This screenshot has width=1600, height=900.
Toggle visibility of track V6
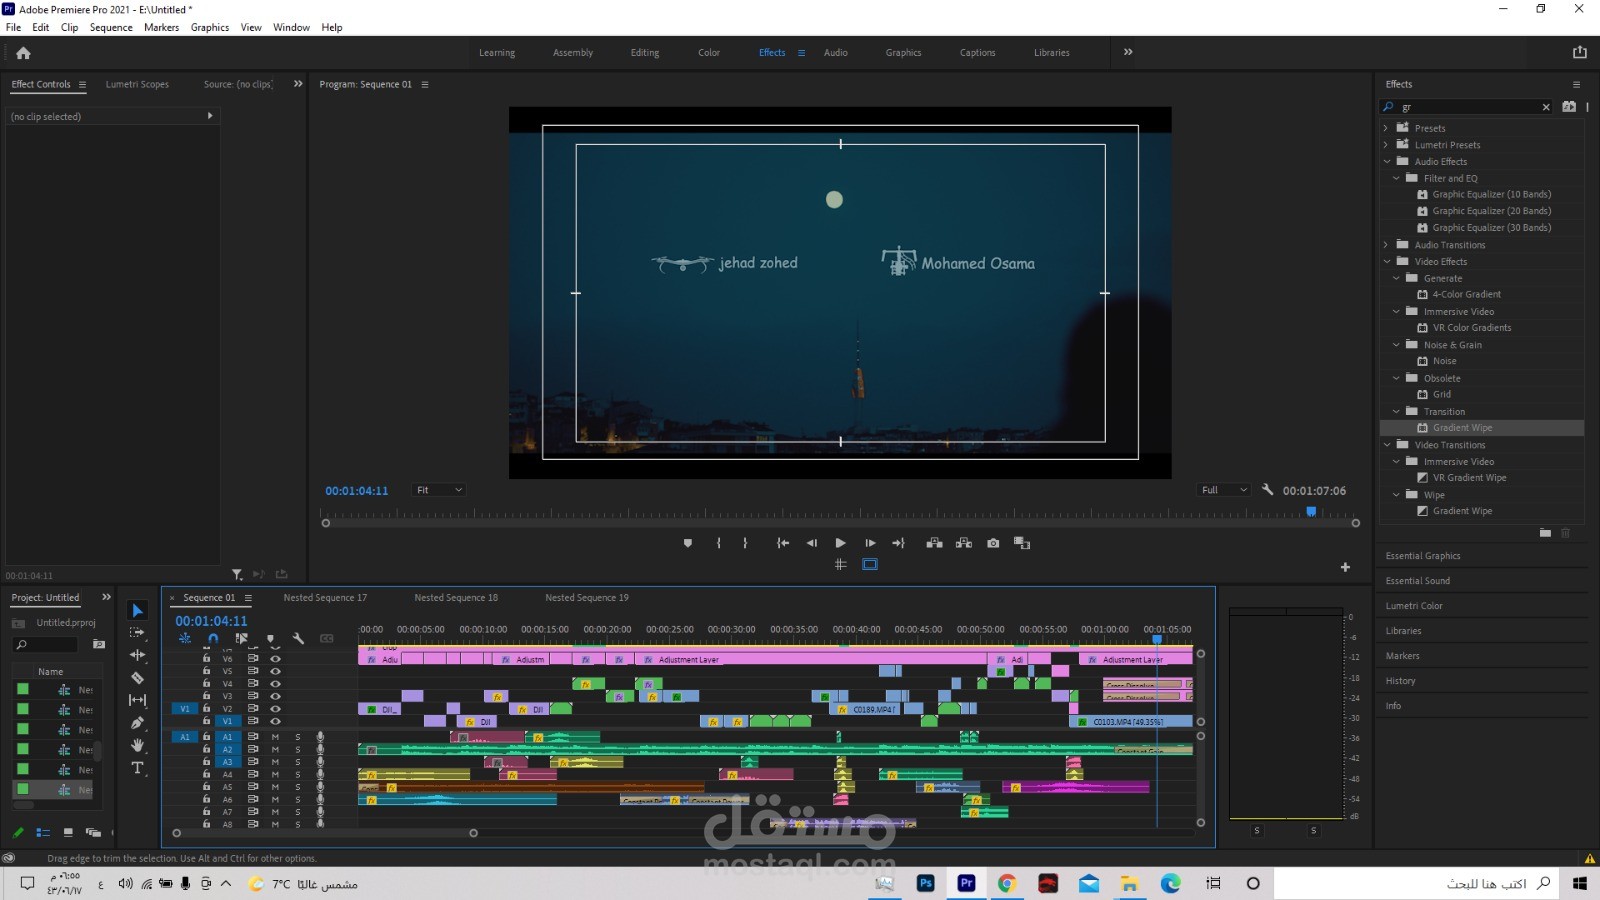(275, 659)
